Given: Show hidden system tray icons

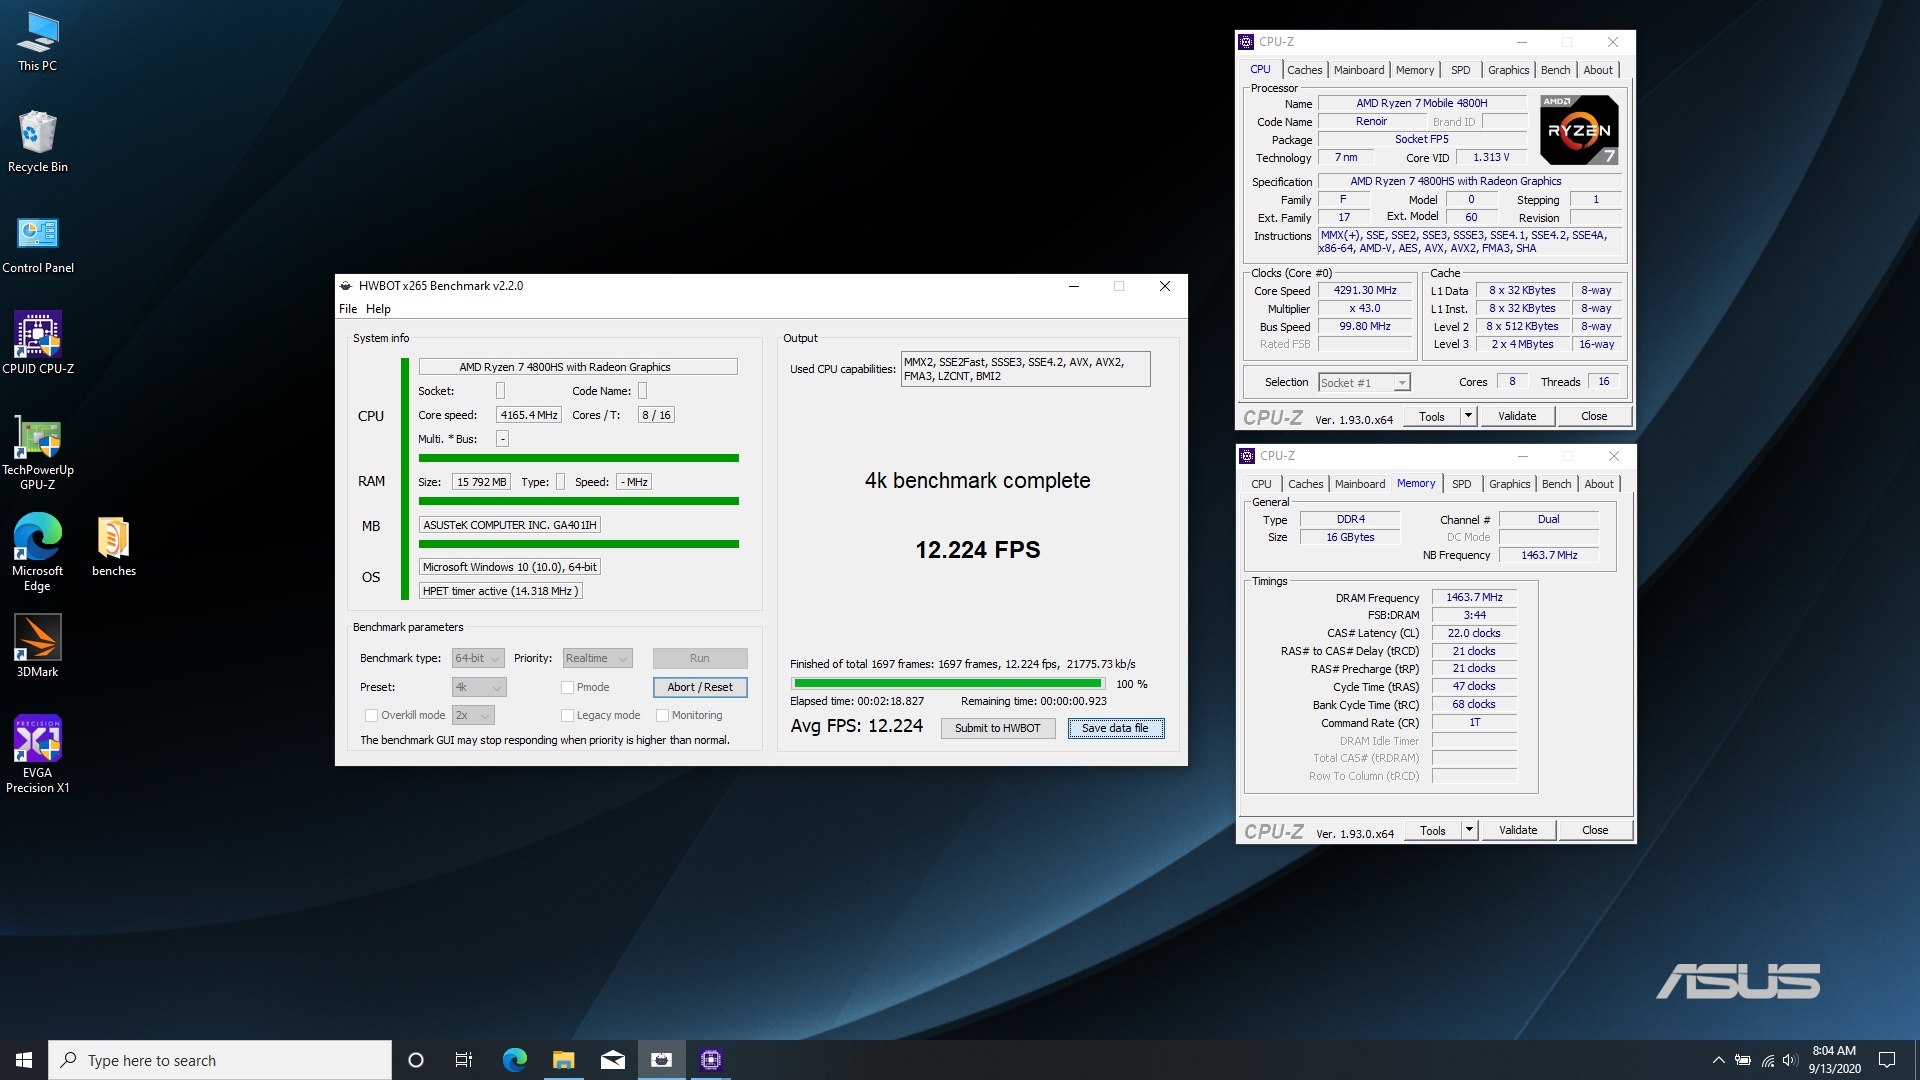Looking at the screenshot, I should click(1718, 1060).
